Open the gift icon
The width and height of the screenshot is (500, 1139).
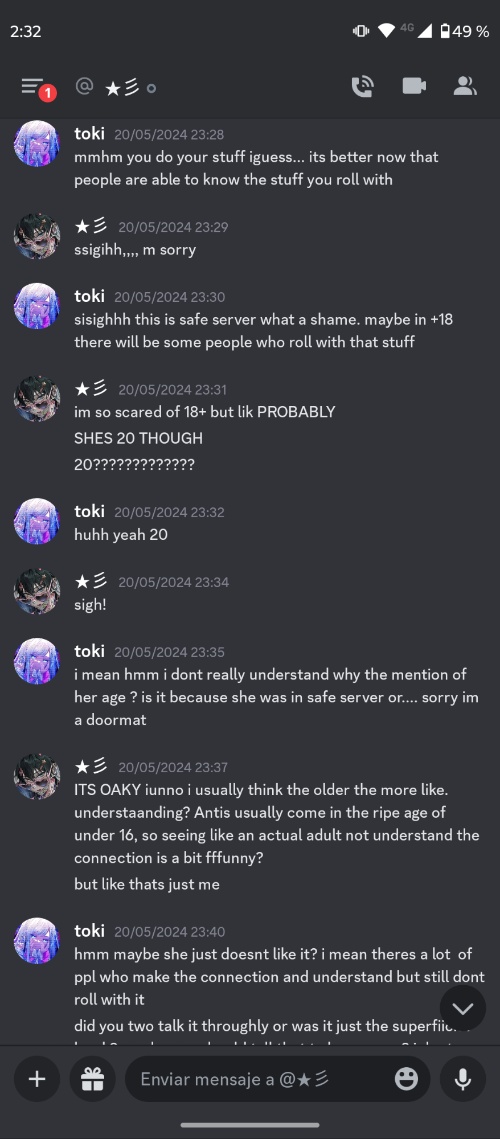click(92, 1079)
